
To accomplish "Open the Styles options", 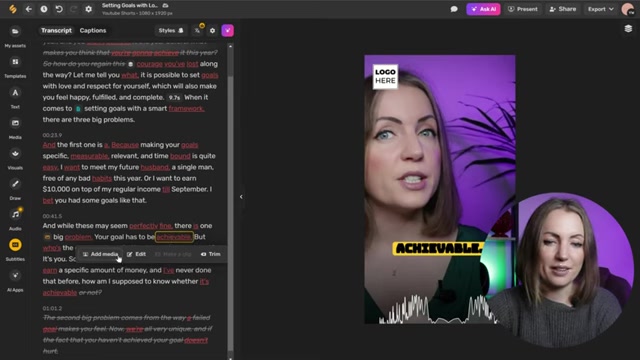I will pos(171,31).
